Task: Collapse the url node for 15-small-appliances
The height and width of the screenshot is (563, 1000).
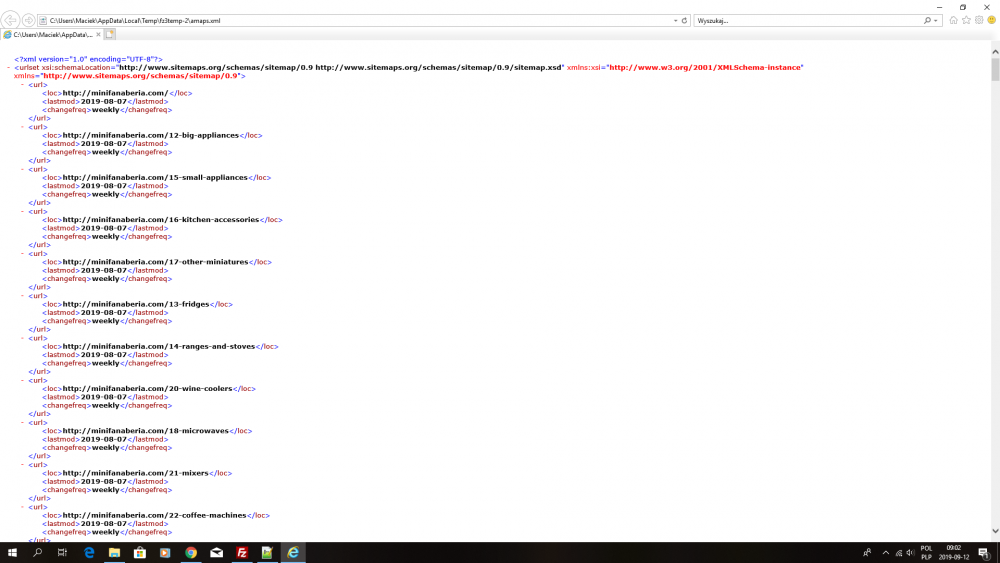Action: pos(22,169)
